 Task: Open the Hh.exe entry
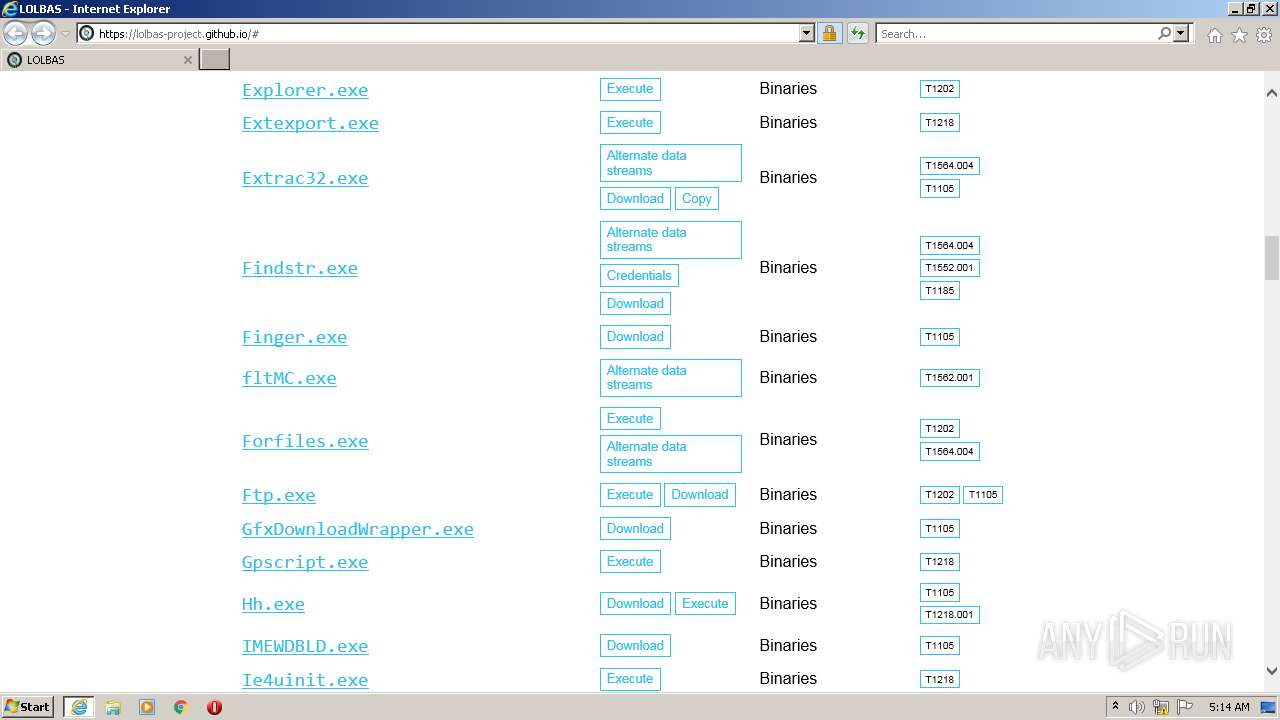273,604
